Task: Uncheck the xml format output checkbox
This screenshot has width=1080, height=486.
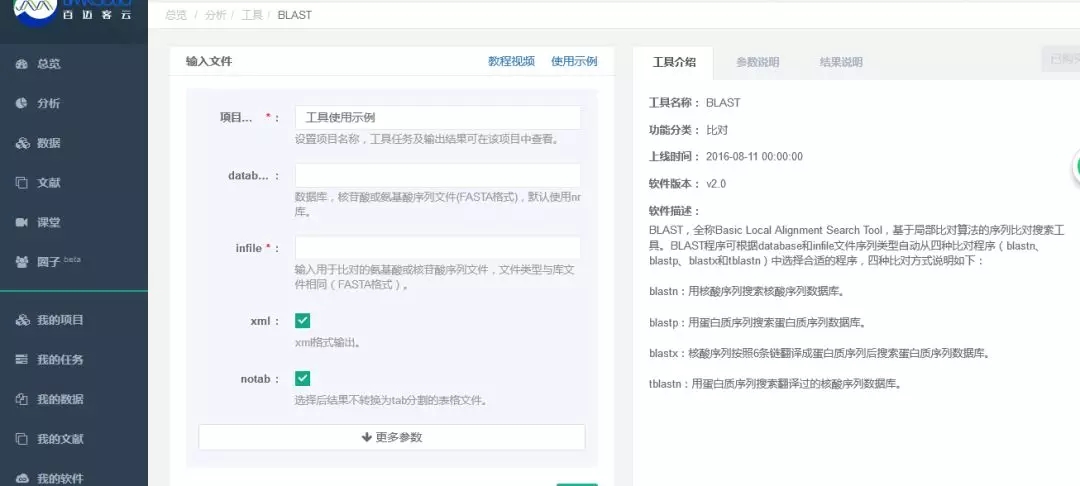Action: [303, 321]
